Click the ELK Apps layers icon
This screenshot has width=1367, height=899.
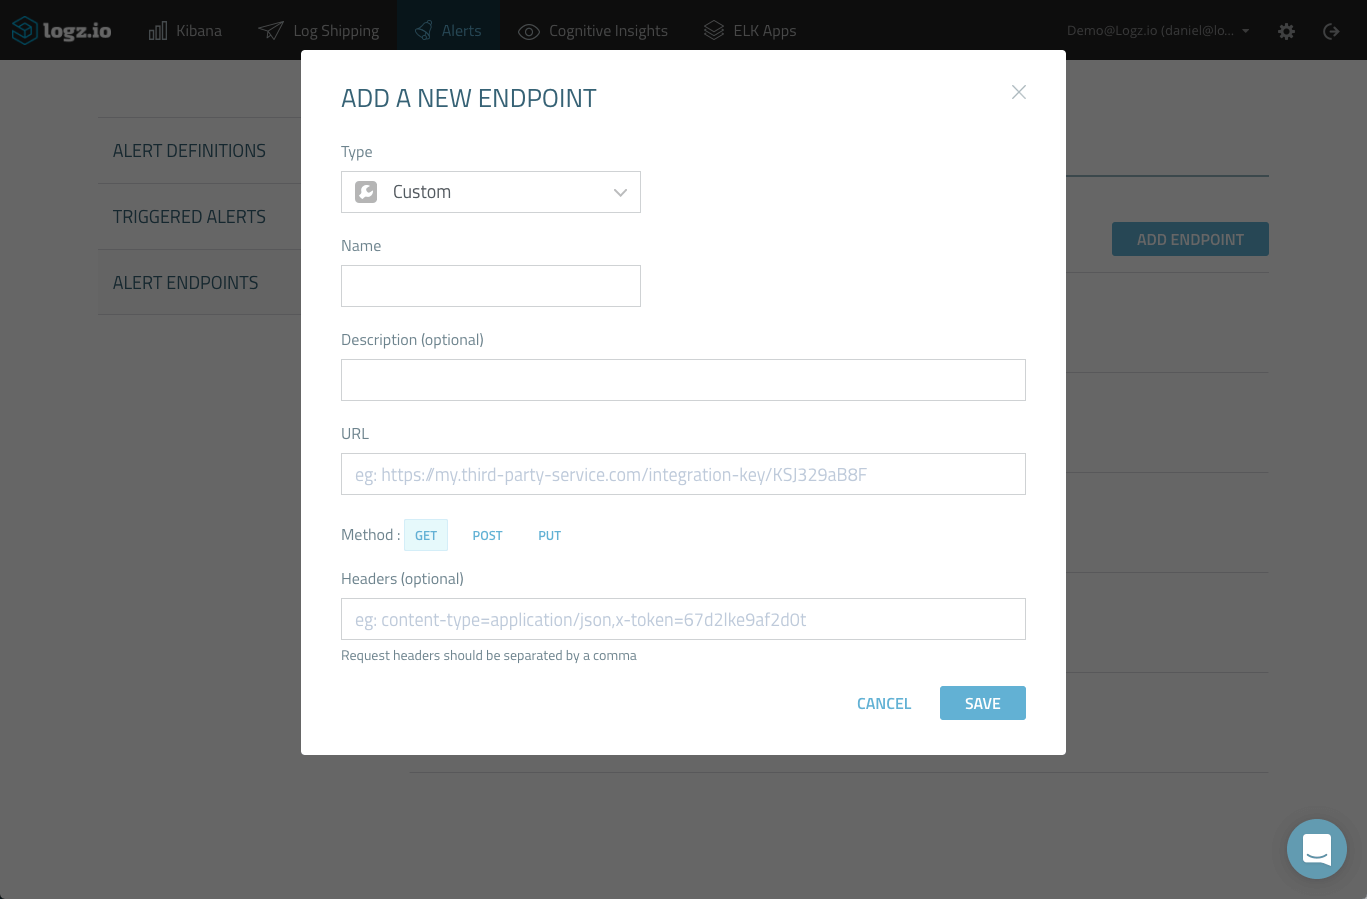point(713,31)
